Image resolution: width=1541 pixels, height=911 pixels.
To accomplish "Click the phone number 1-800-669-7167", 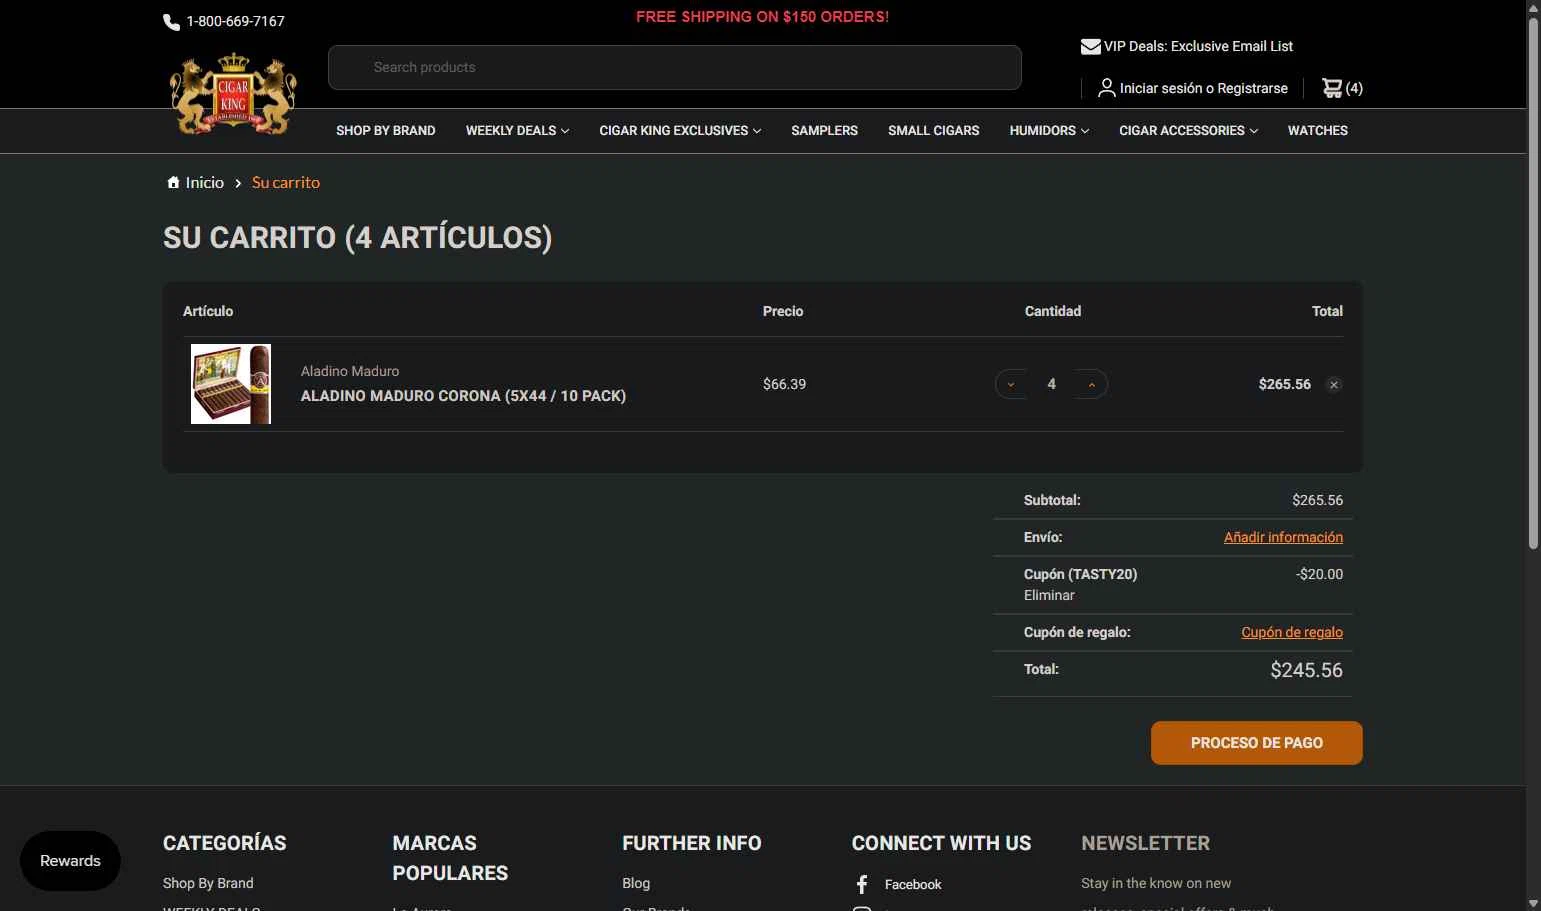I will coord(235,21).
